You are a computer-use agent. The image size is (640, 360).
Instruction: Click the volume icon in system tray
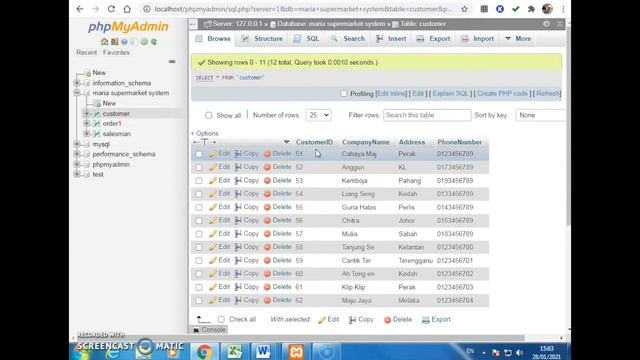pyautogui.click(x=519, y=353)
